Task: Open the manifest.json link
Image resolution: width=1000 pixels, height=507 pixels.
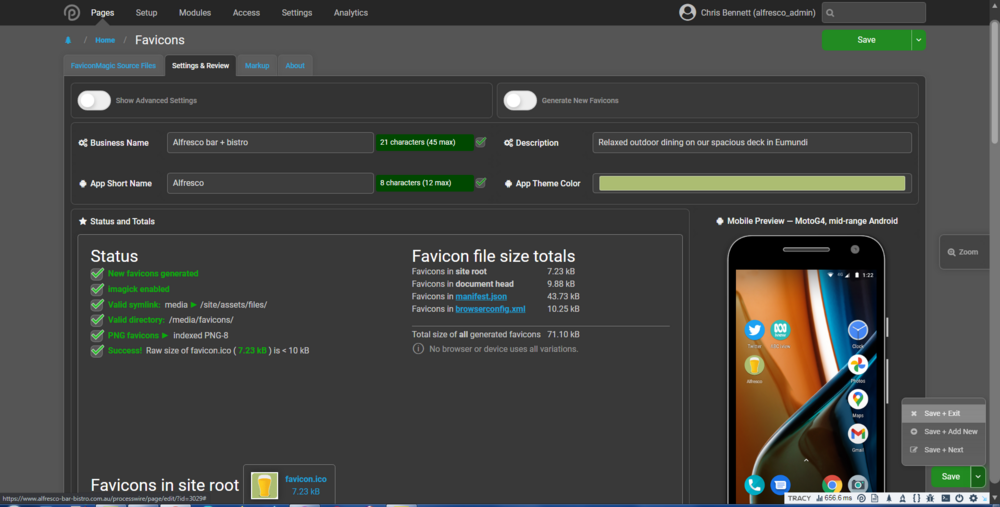Action: pyautogui.click(x=481, y=296)
